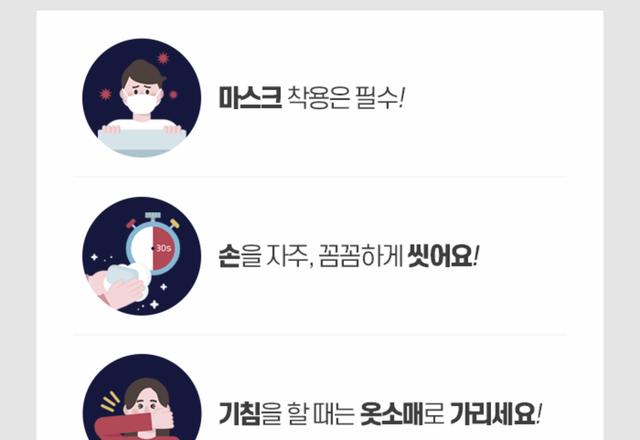Image resolution: width=640 pixels, height=440 pixels.
Task: Click the bold word 옷소매
Action: pyautogui.click(x=392, y=413)
